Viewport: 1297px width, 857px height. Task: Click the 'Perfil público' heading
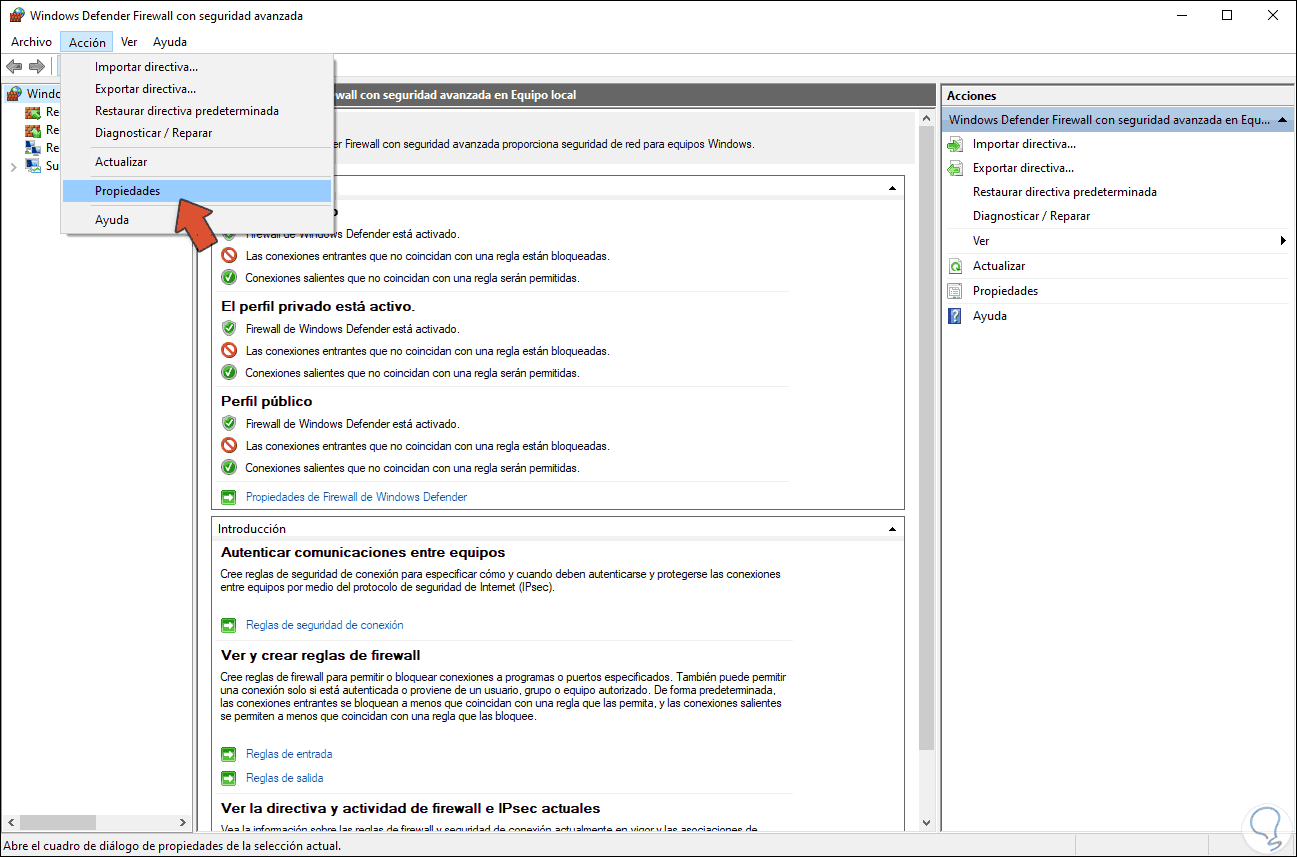coord(266,401)
